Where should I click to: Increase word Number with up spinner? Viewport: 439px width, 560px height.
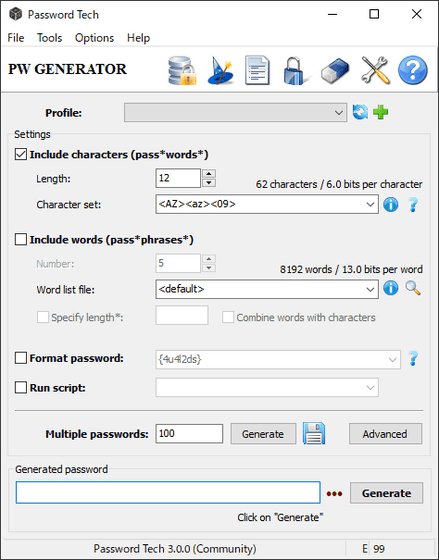click(209, 259)
